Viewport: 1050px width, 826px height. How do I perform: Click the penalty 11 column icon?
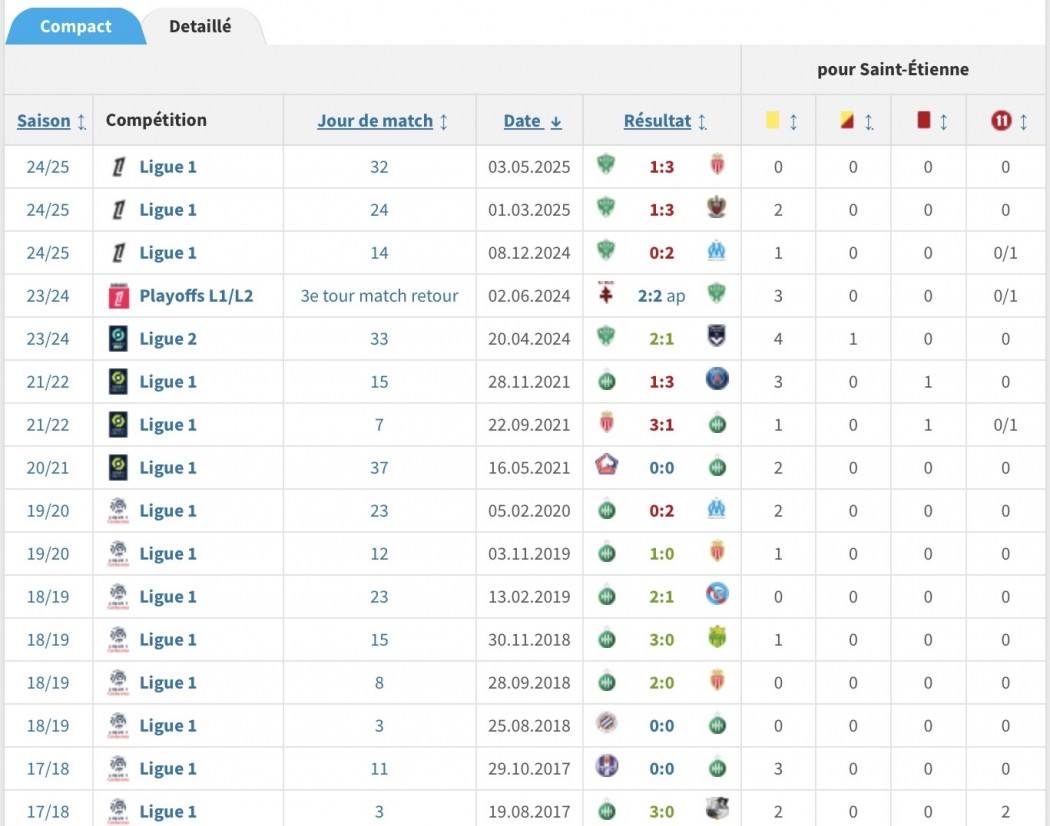[1001, 121]
